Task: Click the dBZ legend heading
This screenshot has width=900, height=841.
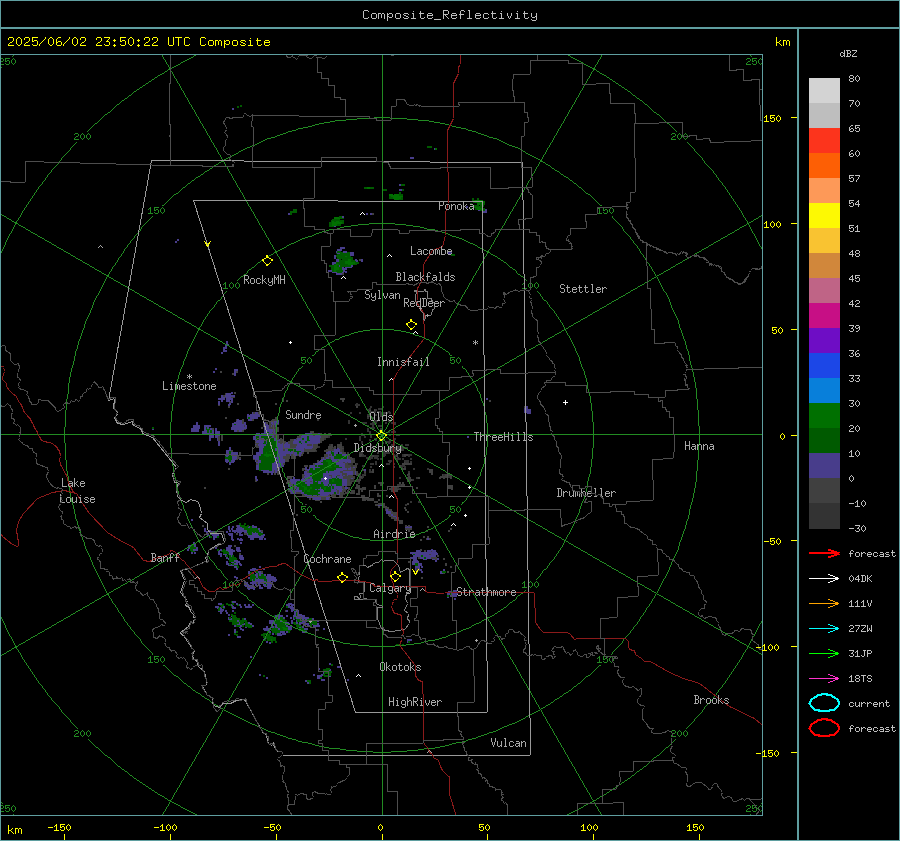Action: pos(848,53)
